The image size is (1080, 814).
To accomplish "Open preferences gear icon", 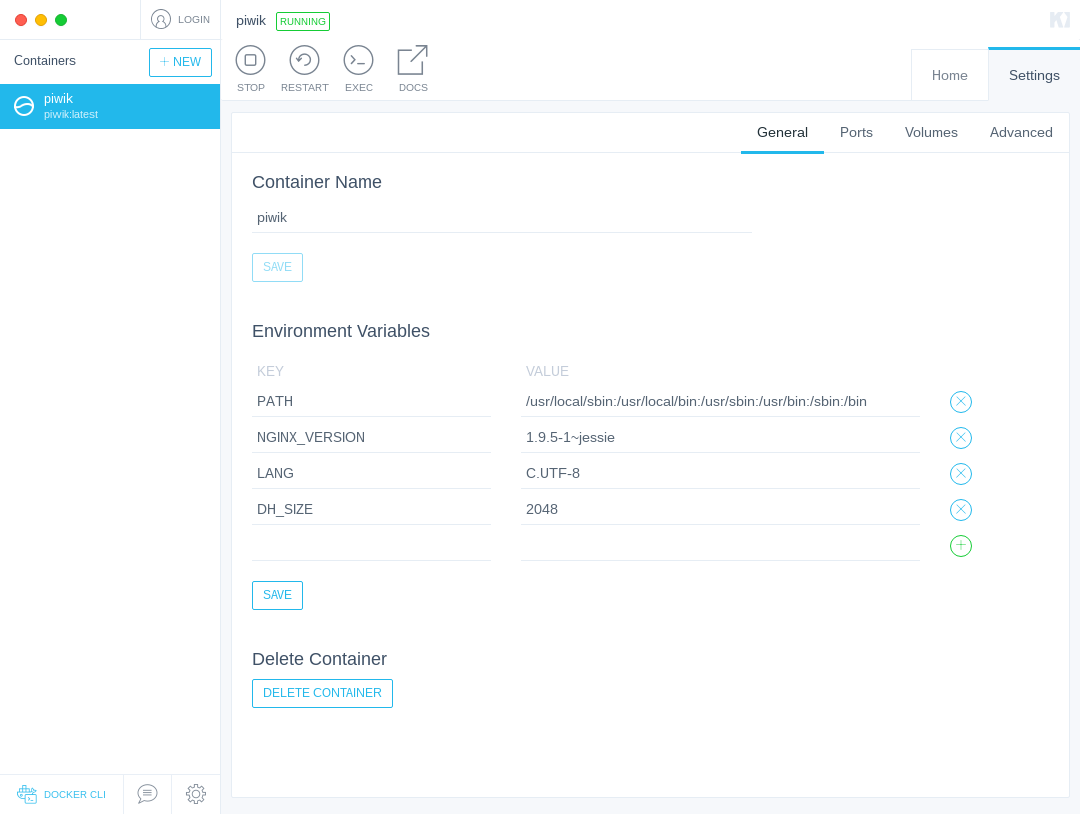I will coord(196,793).
